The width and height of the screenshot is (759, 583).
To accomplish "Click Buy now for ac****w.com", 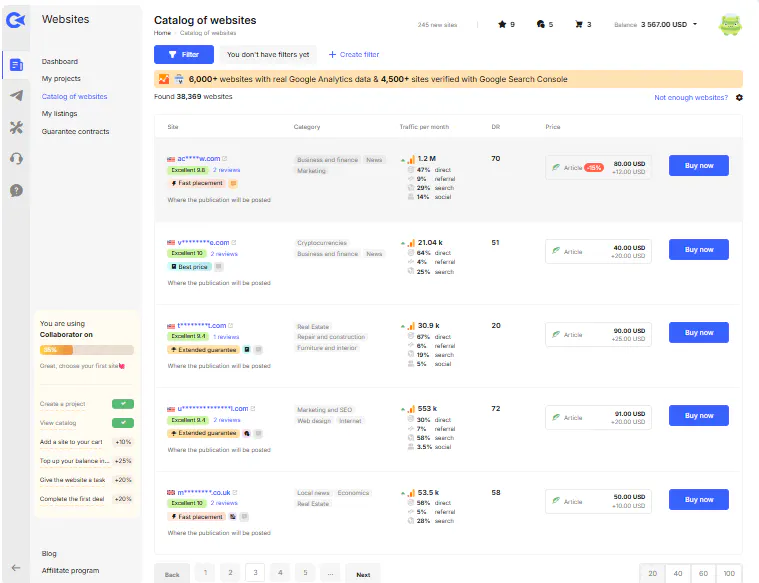I will [698, 166].
